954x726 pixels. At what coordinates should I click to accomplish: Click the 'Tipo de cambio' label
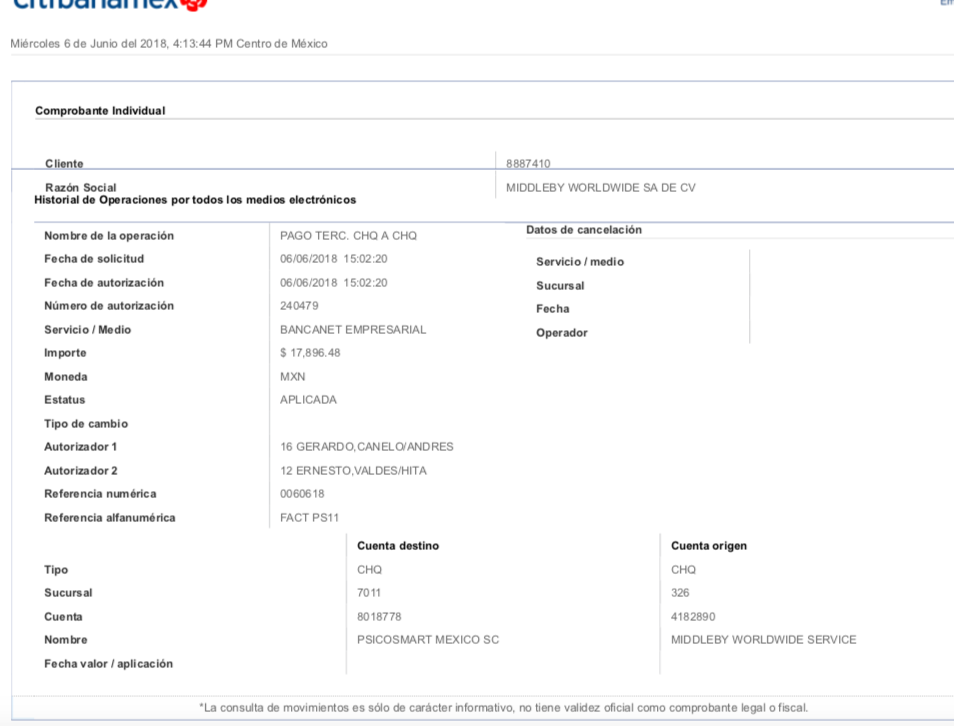tap(86, 424)
